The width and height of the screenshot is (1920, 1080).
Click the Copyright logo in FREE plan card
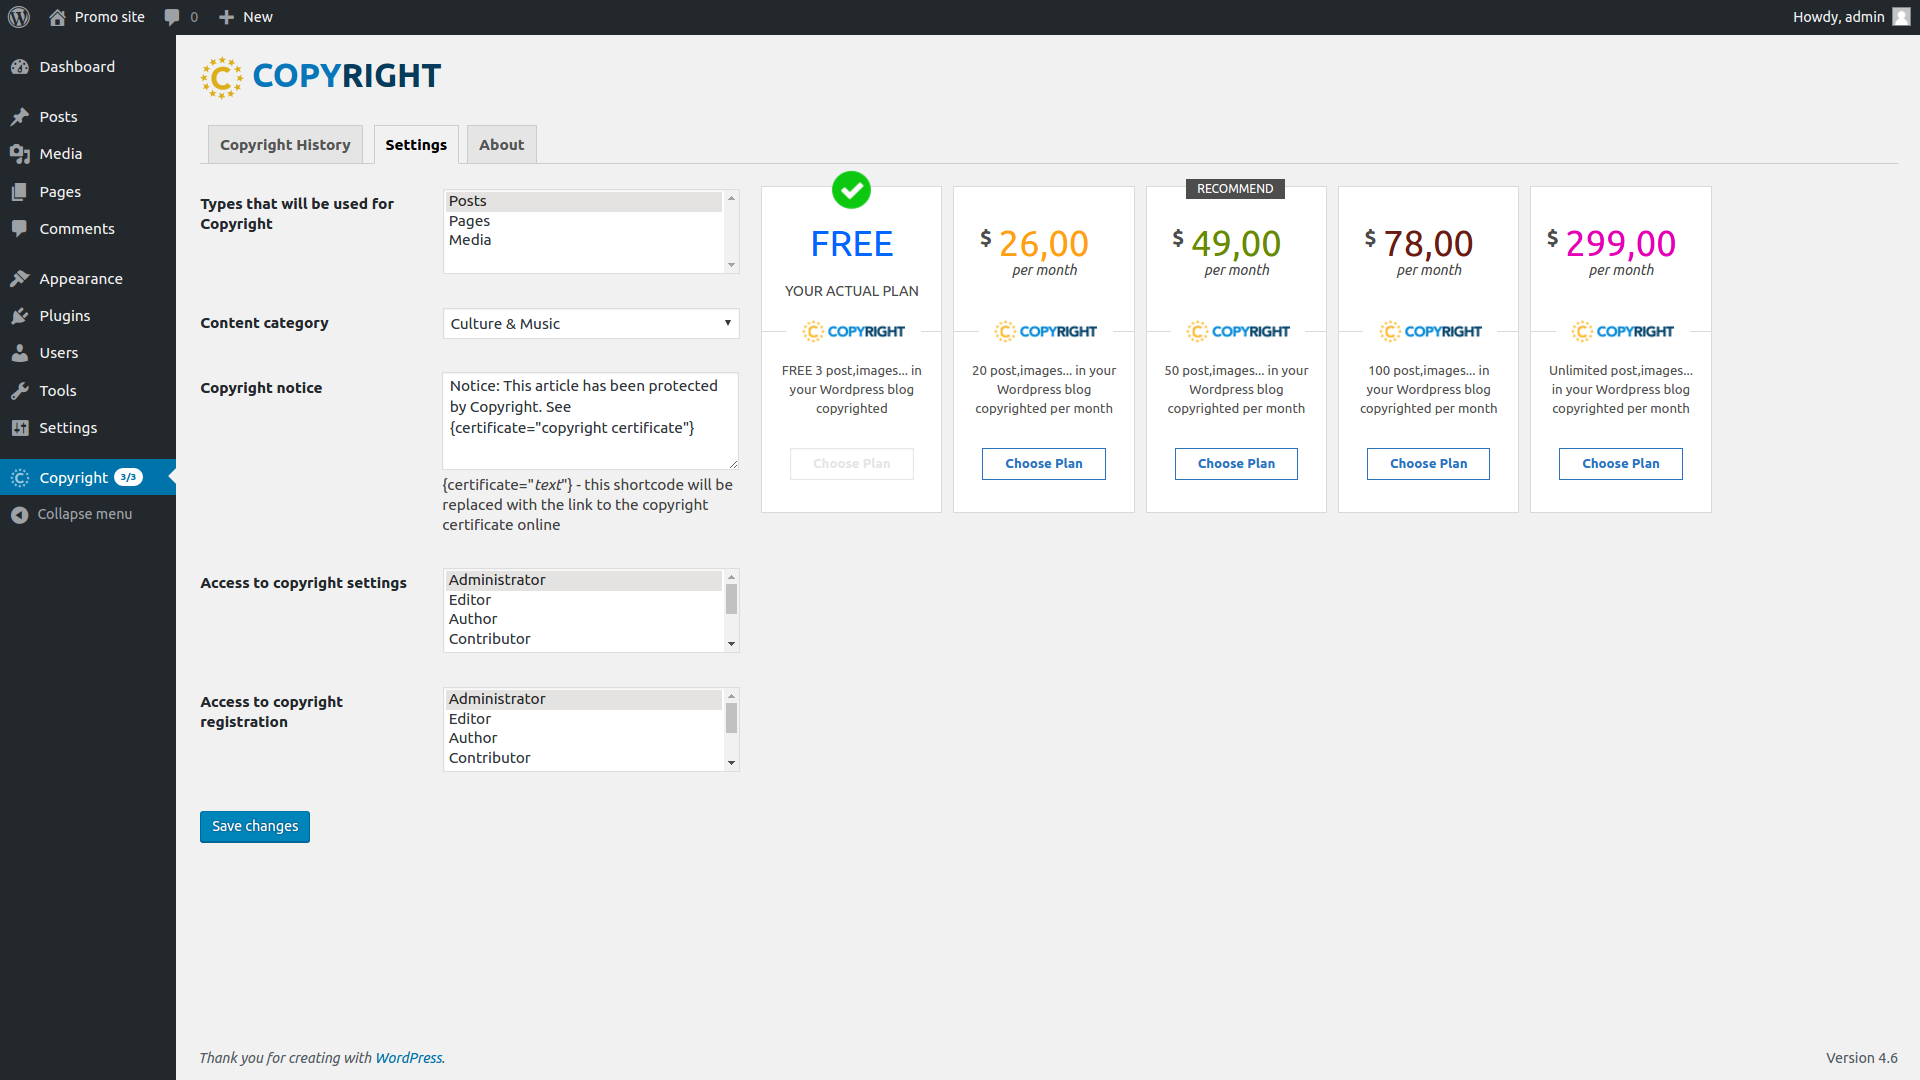click(x=852, y=331)
